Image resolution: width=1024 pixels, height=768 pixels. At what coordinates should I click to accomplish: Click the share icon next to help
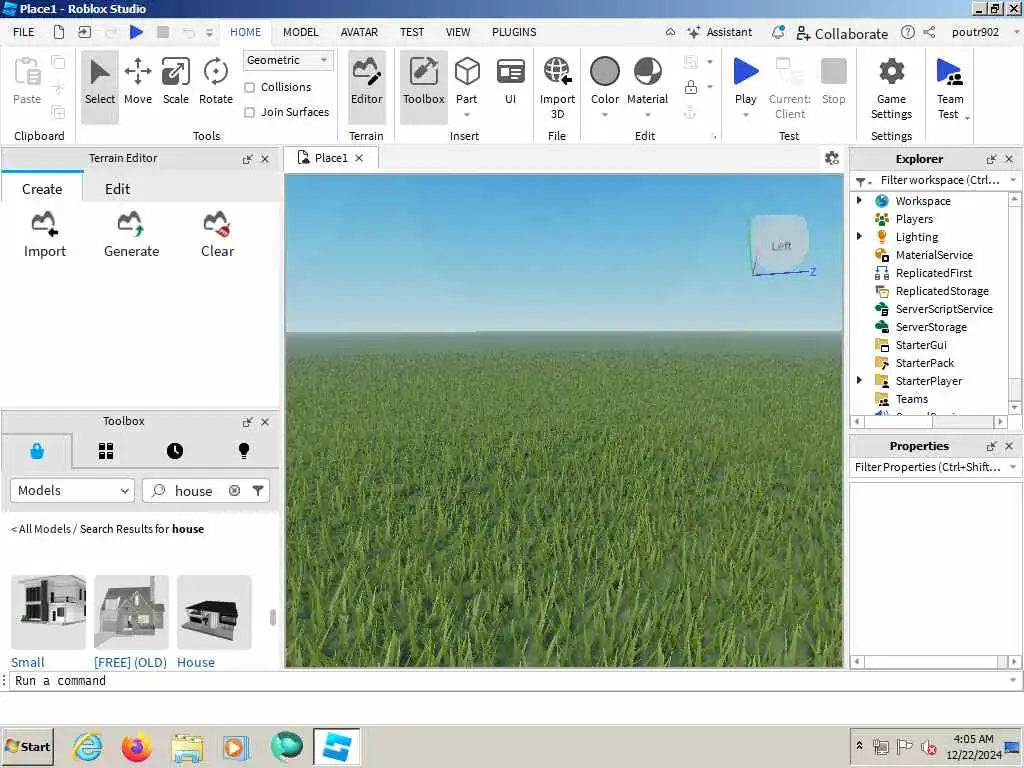(929, 32)
